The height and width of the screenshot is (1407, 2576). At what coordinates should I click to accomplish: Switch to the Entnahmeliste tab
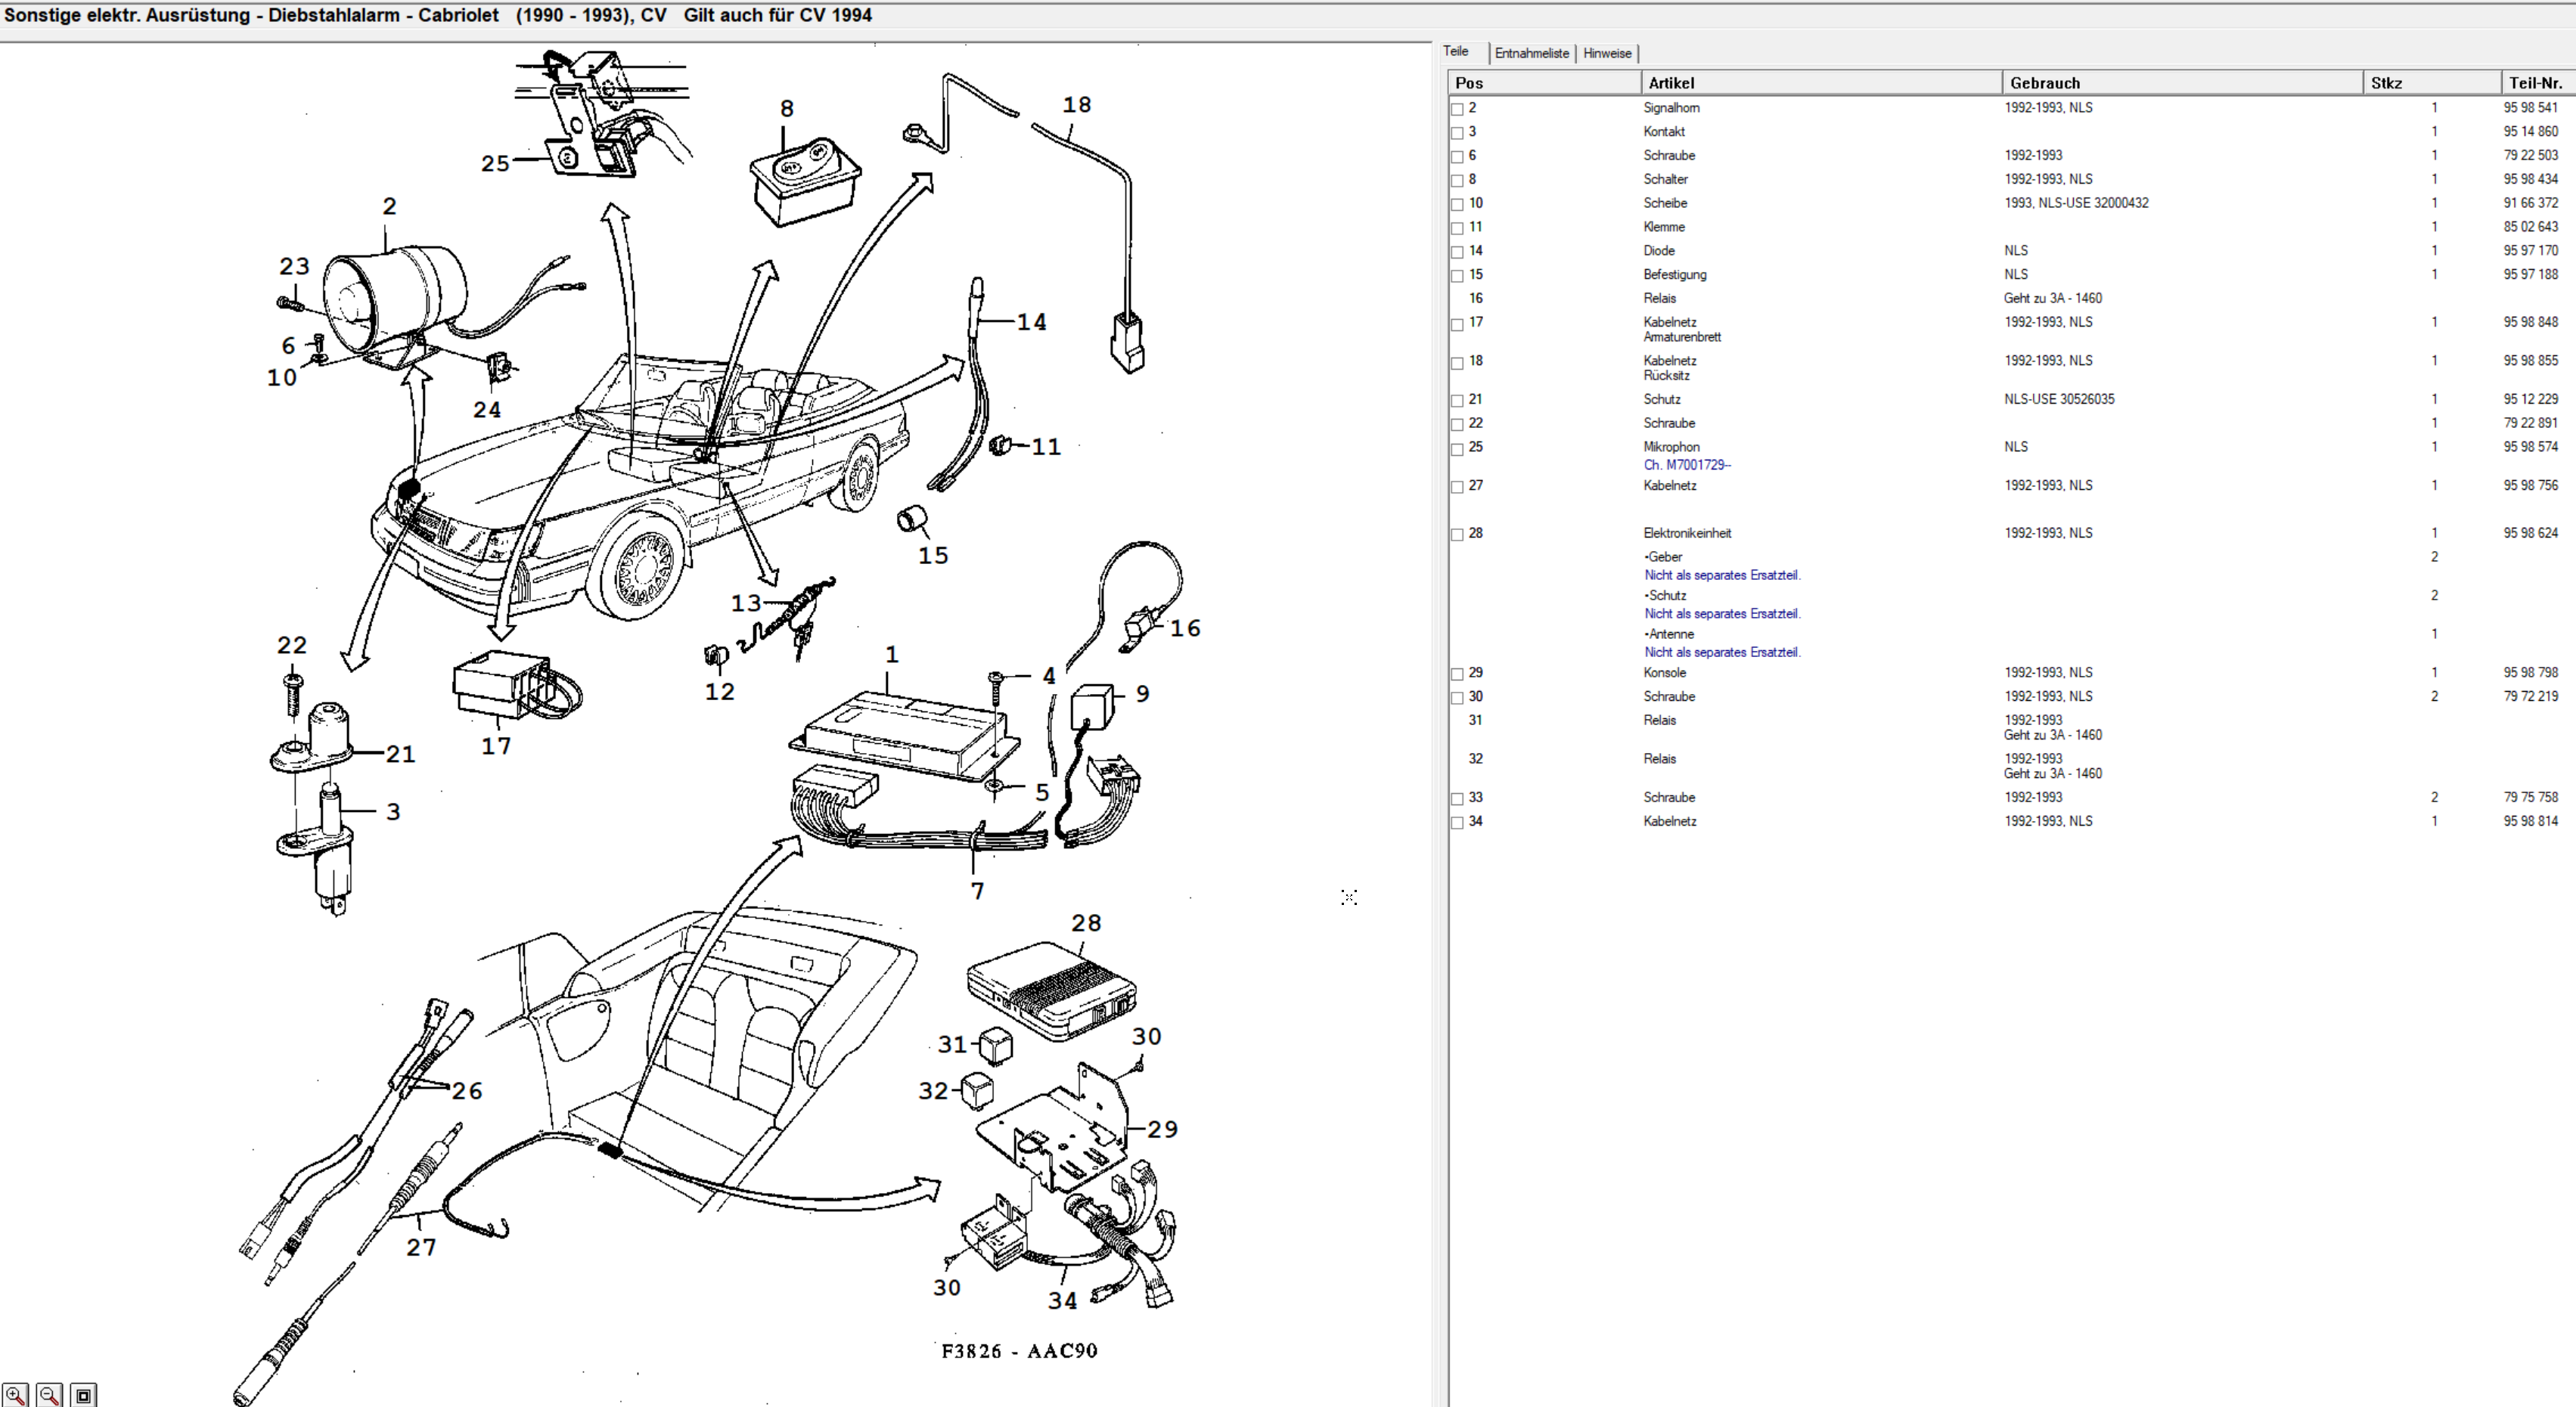pyautogui.click(x=1531, y=54)
